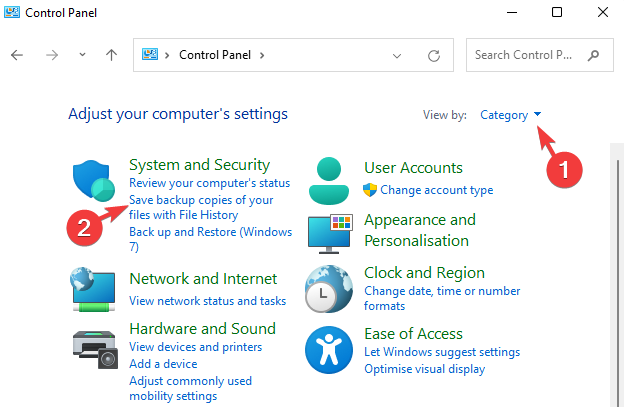
Task: Open the Clock and Region globe icon
Action: 329,290
